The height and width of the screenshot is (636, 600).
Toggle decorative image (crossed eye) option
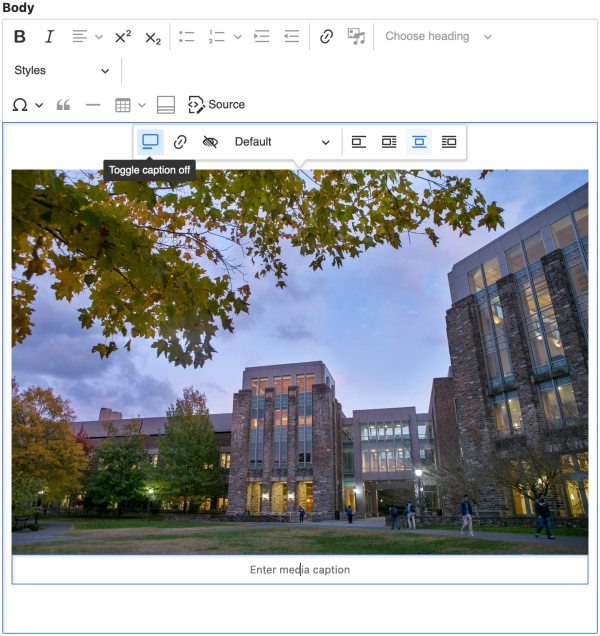coord(210,142)
